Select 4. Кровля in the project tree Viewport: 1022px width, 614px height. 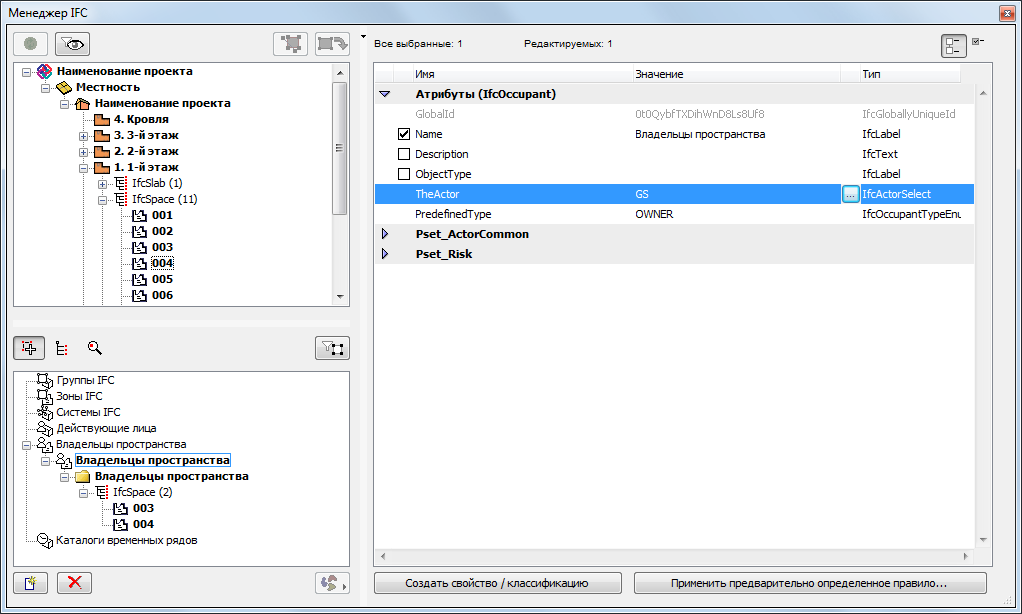141,119
